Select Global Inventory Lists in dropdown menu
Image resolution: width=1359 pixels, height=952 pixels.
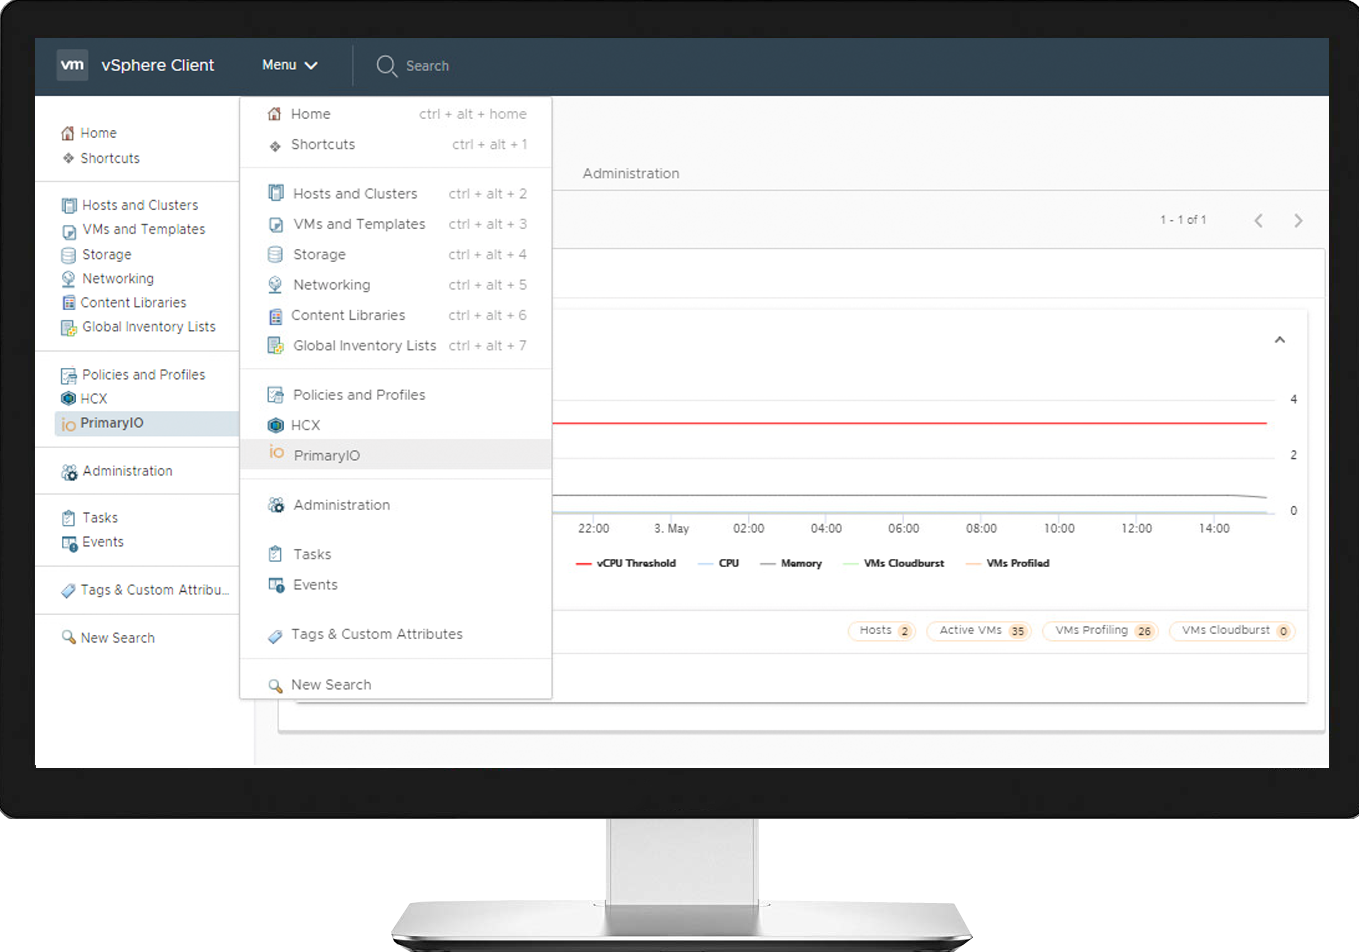point(396,345)
